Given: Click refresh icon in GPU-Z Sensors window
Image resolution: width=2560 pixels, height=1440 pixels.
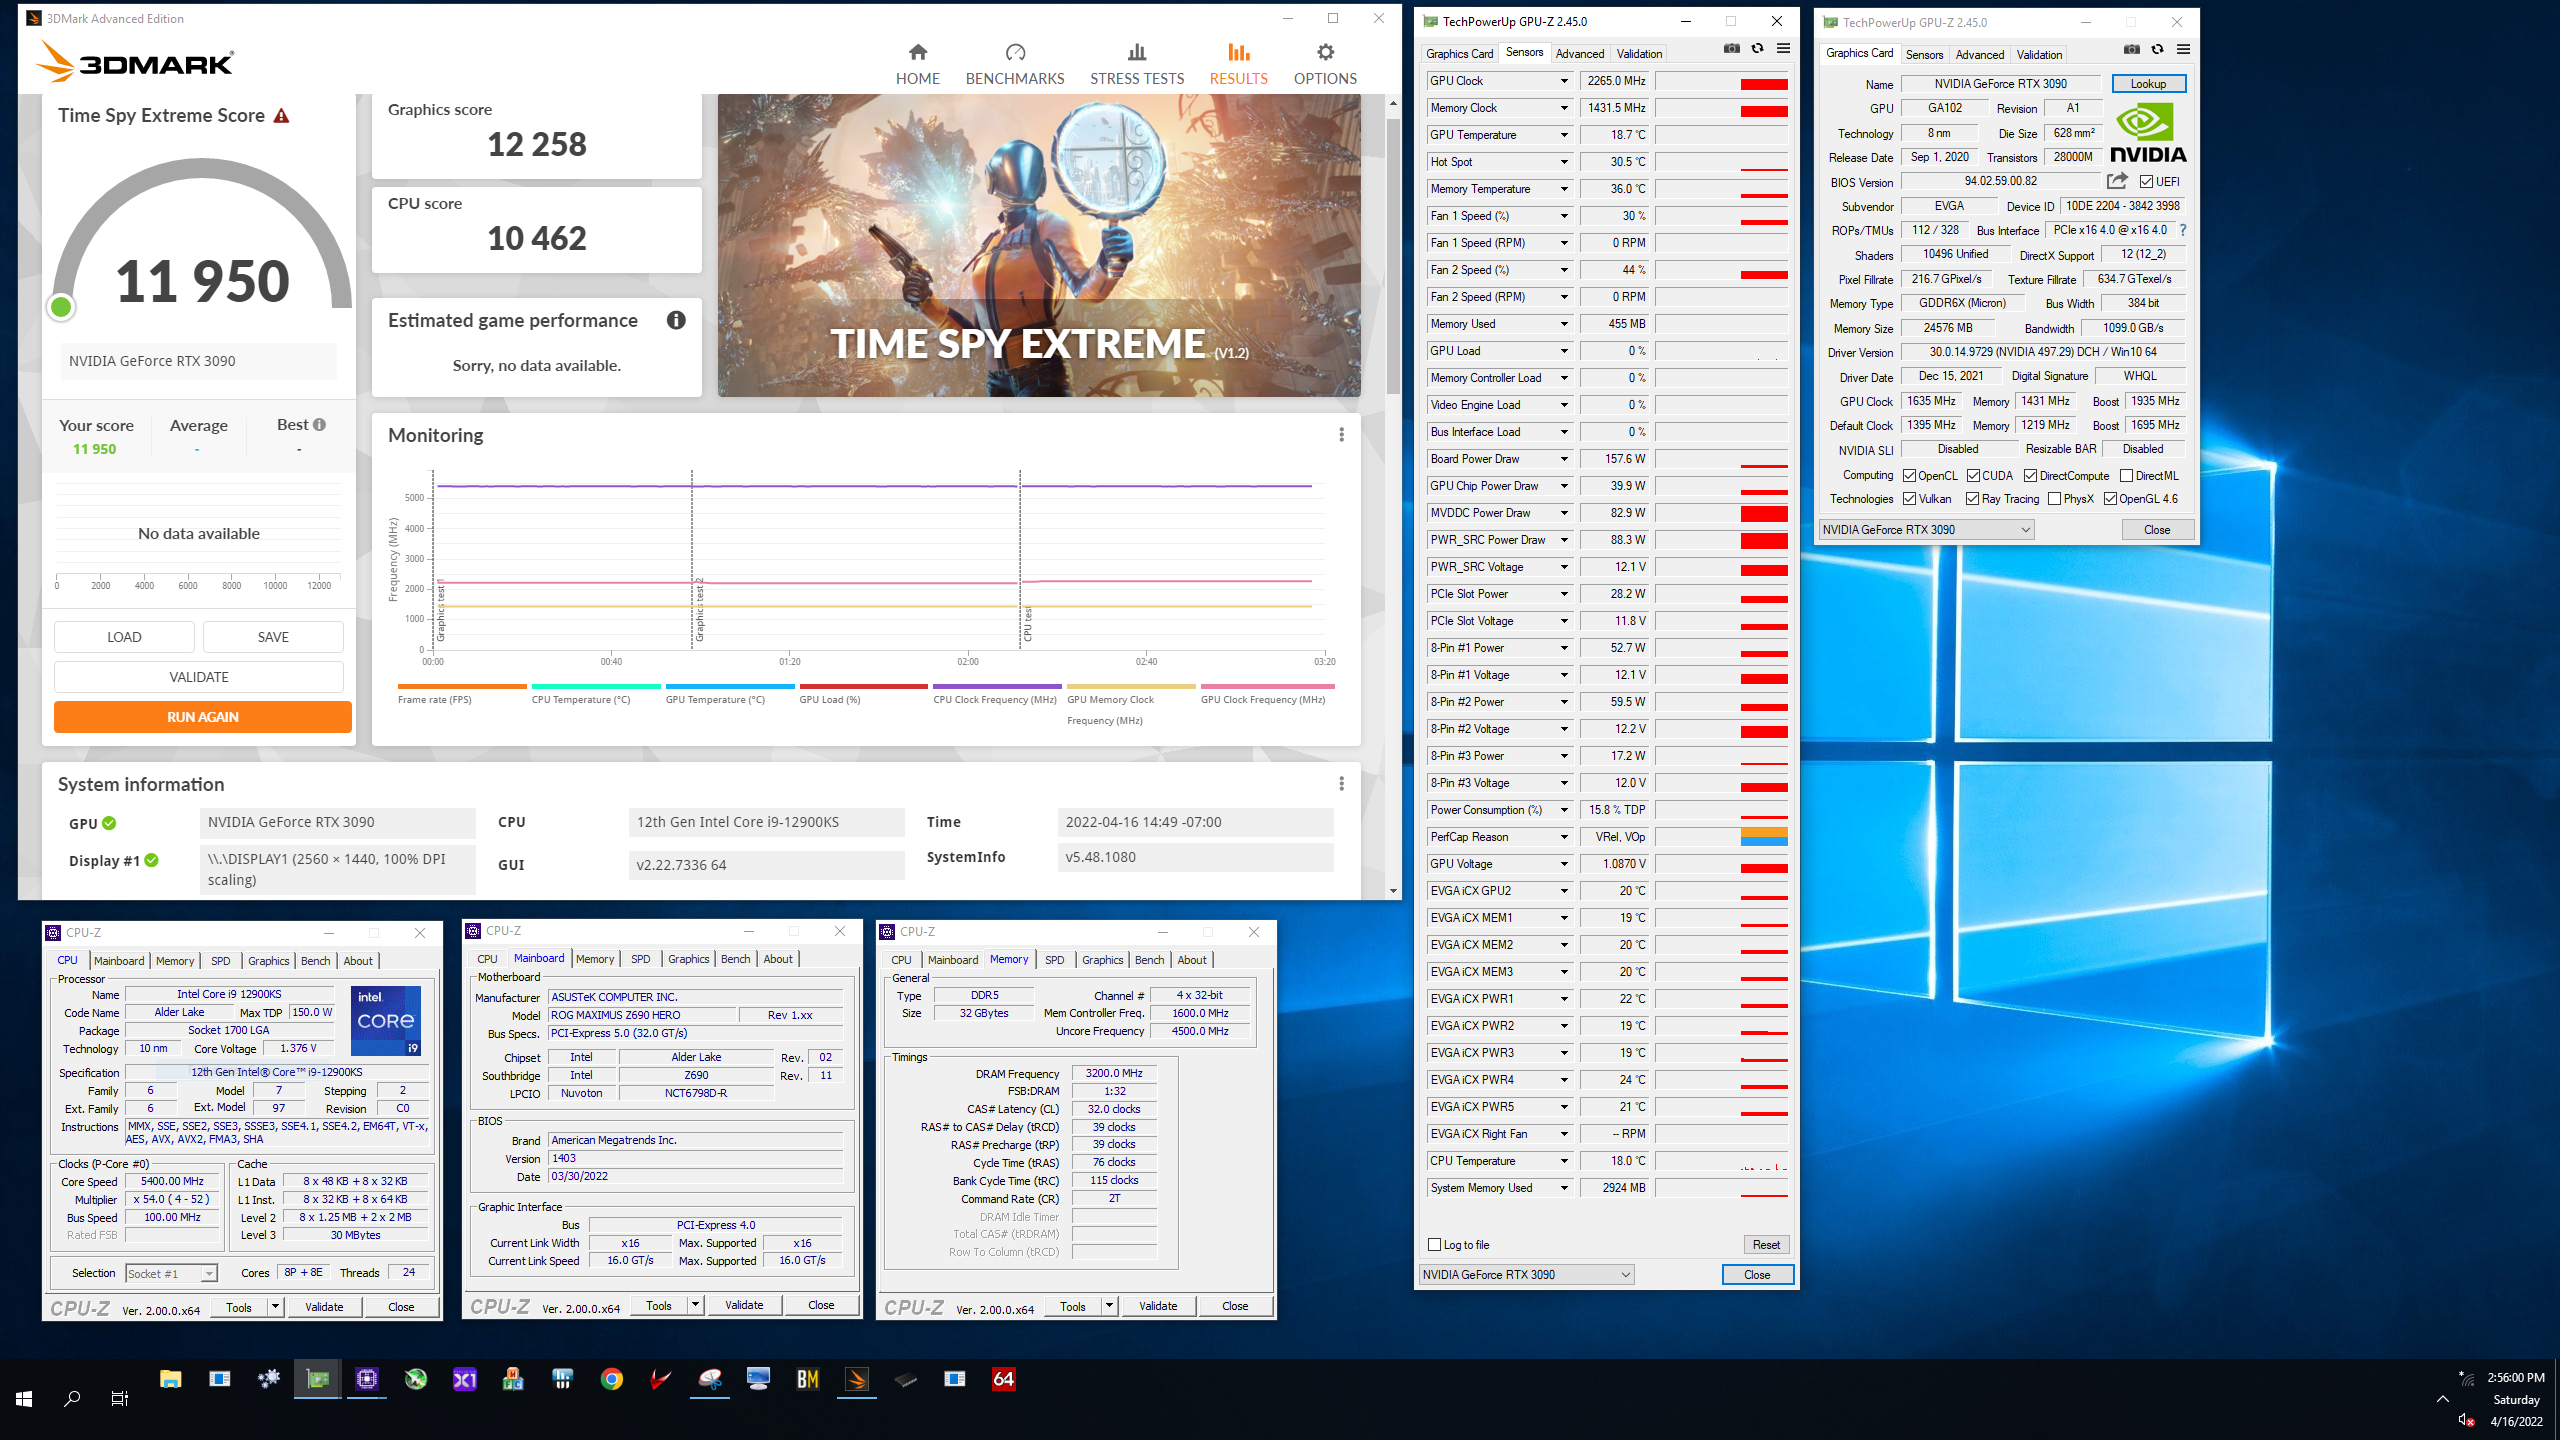Looking at the screenshot, I should 1757,49.
